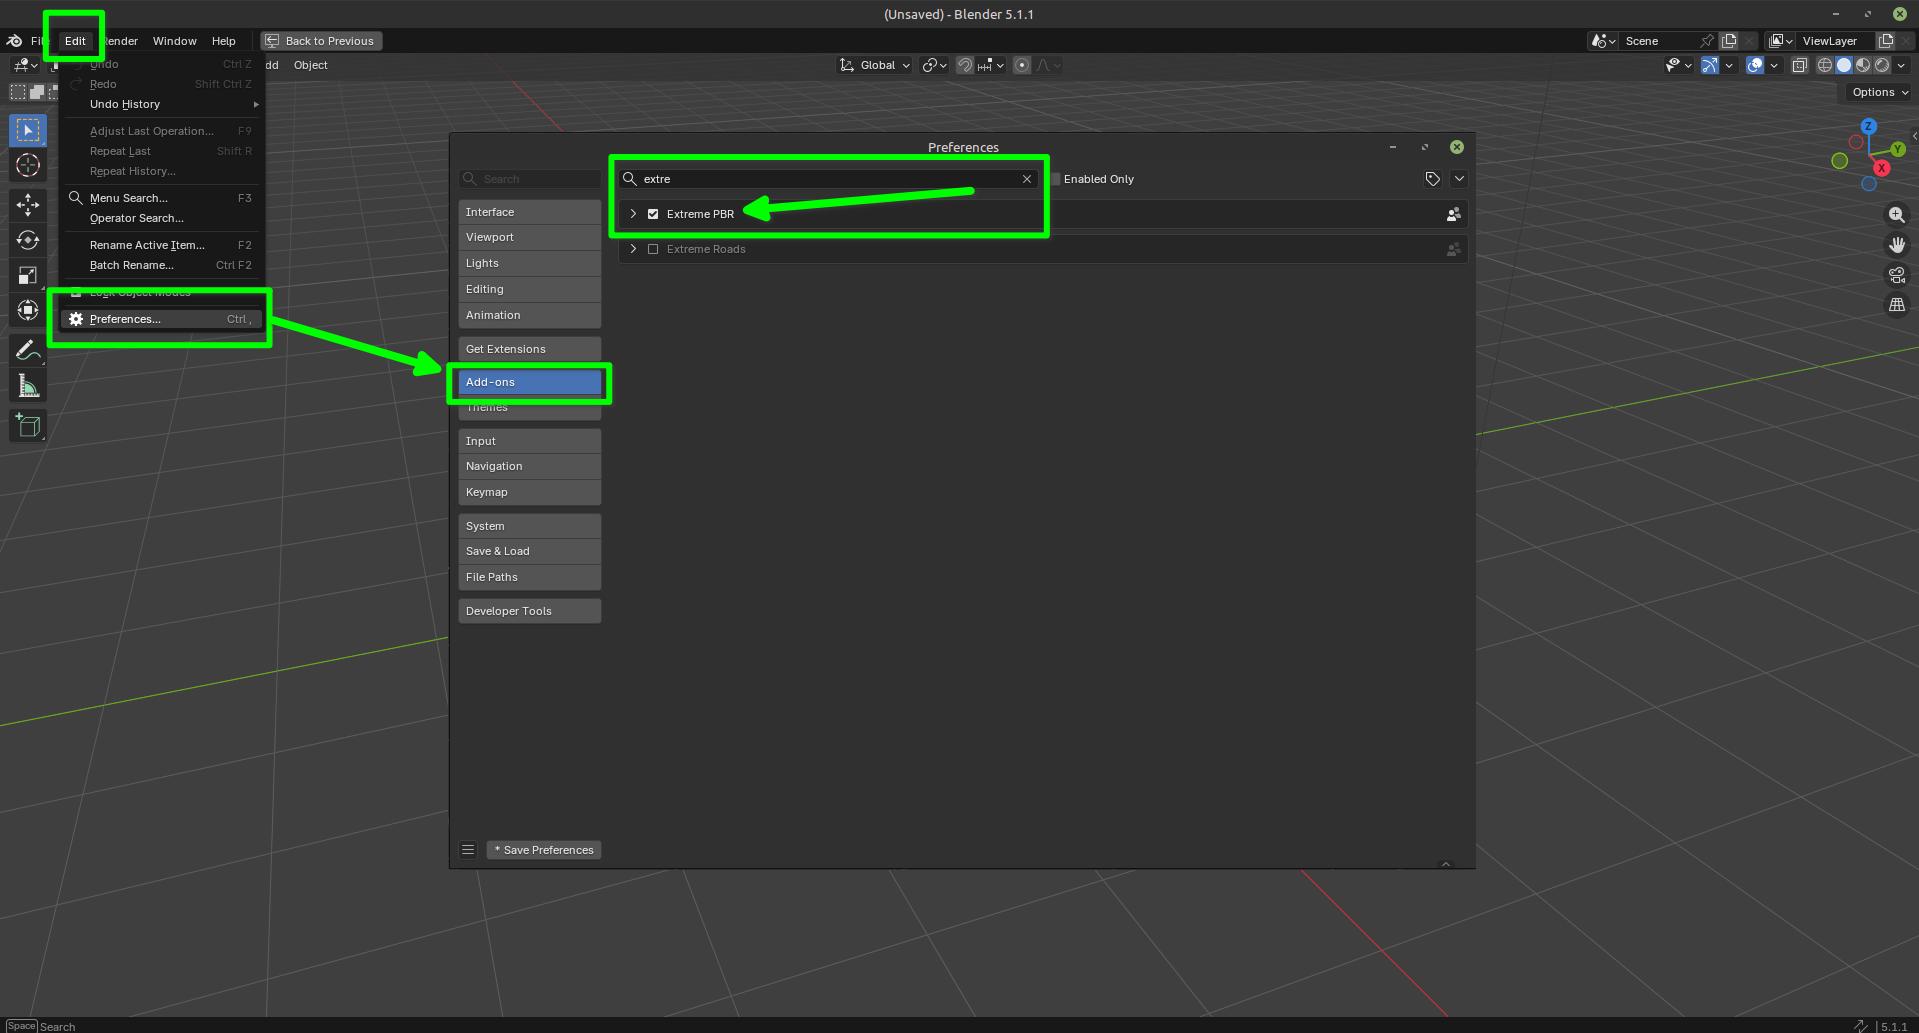Choose Rename Active Item entry

(x=162, y=245)
